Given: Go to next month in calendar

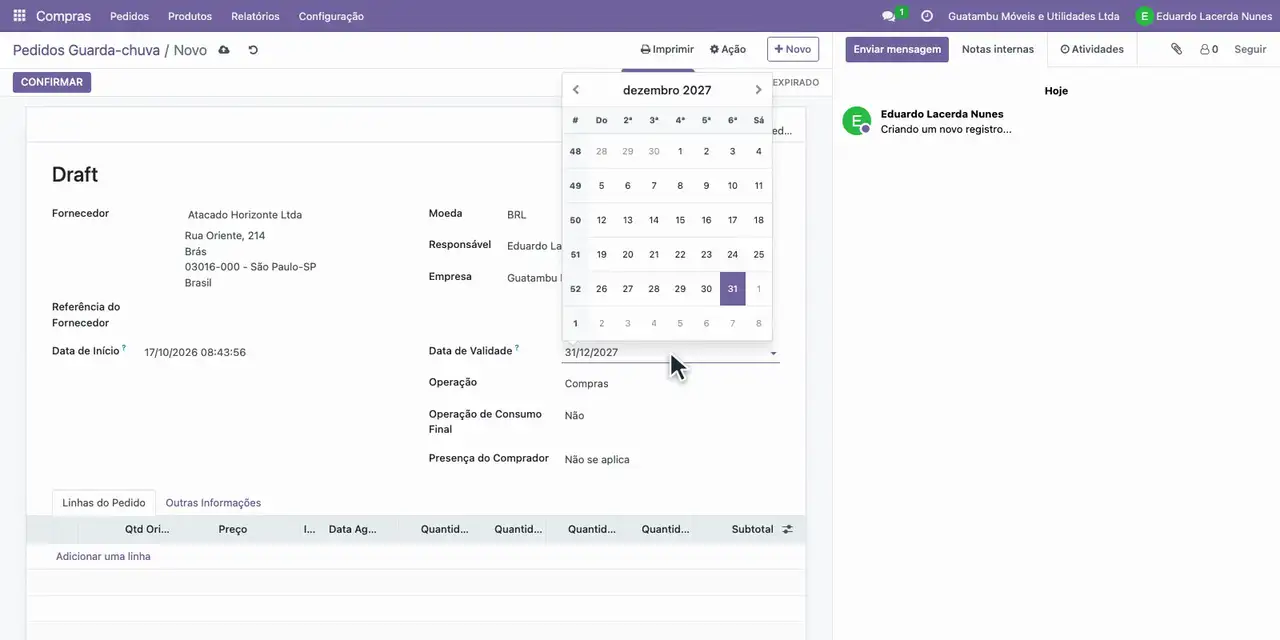Looking at the screenshot, I should tap(758, 90).
